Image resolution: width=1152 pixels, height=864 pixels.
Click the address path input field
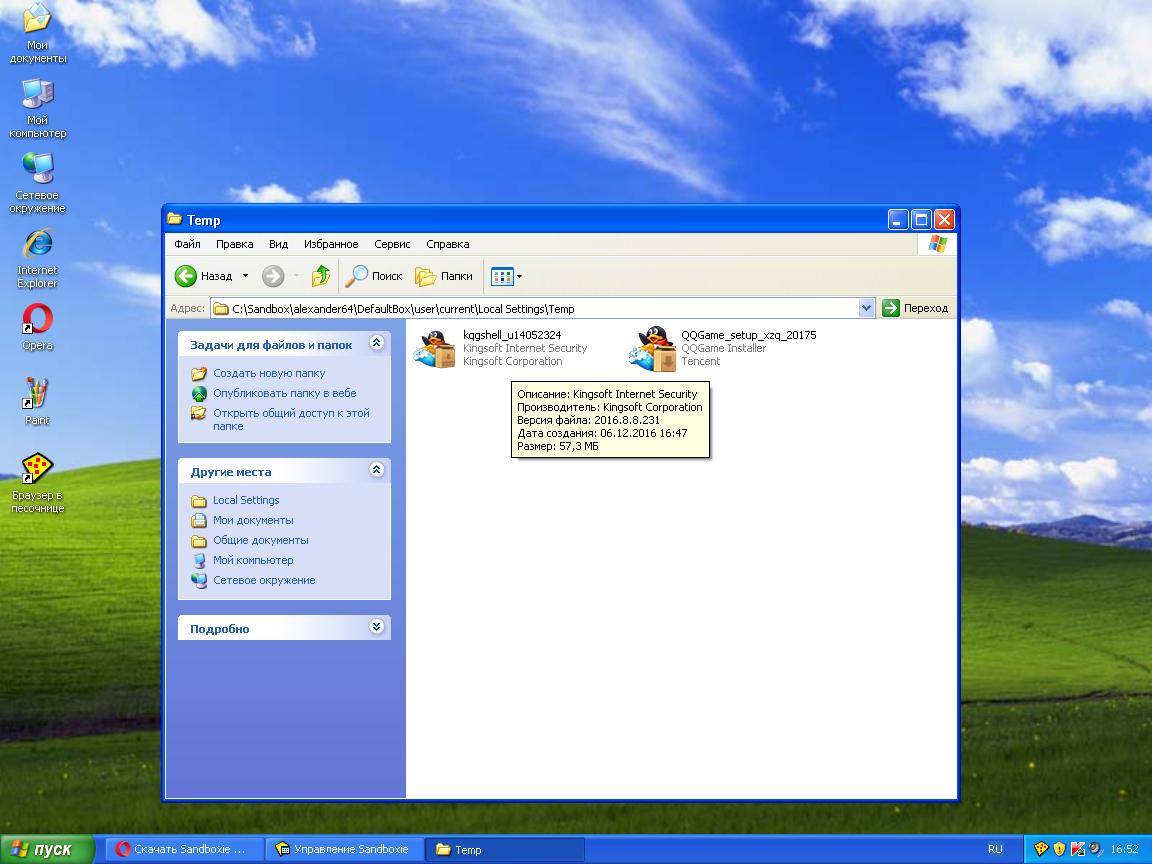[x=540, y=309]
